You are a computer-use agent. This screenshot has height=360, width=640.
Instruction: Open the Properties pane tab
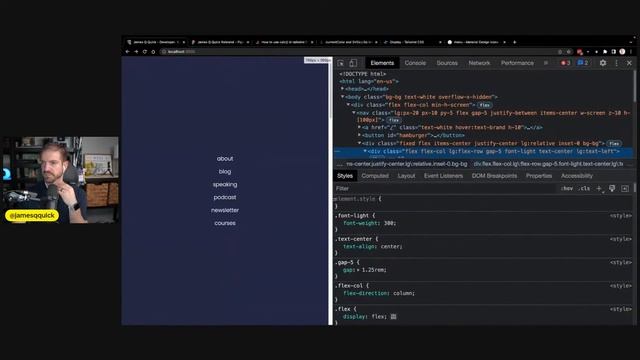tap(539, 176)
